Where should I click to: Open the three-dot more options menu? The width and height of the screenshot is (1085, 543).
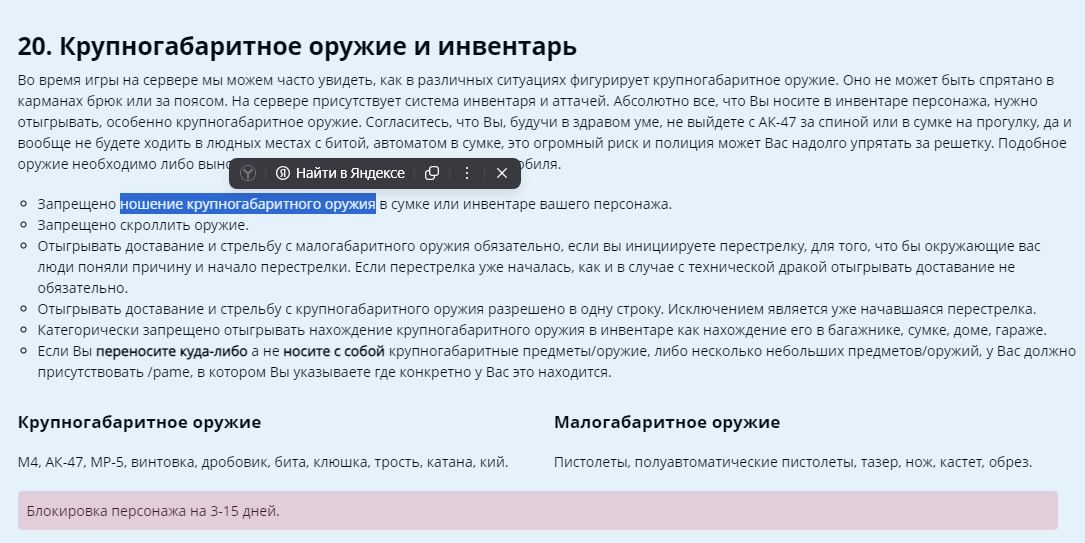click(466, 173)
